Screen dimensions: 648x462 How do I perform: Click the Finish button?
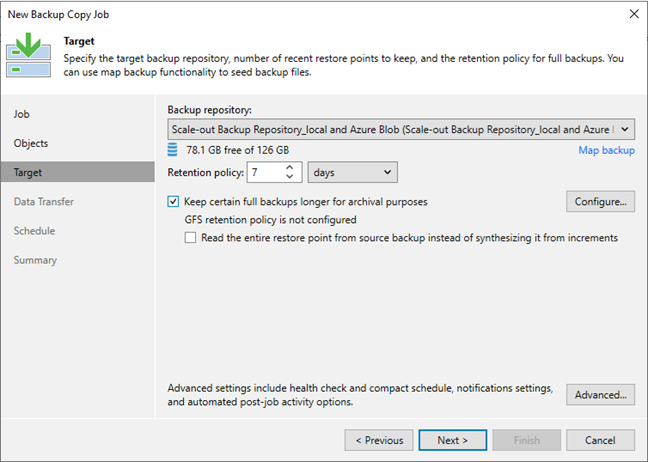[x=526, y=440]
